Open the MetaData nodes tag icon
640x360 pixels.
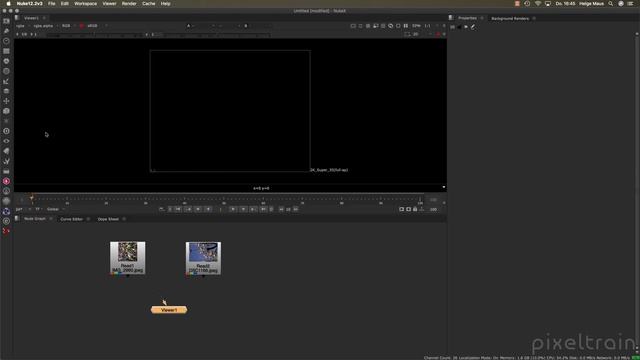(6, 151)
